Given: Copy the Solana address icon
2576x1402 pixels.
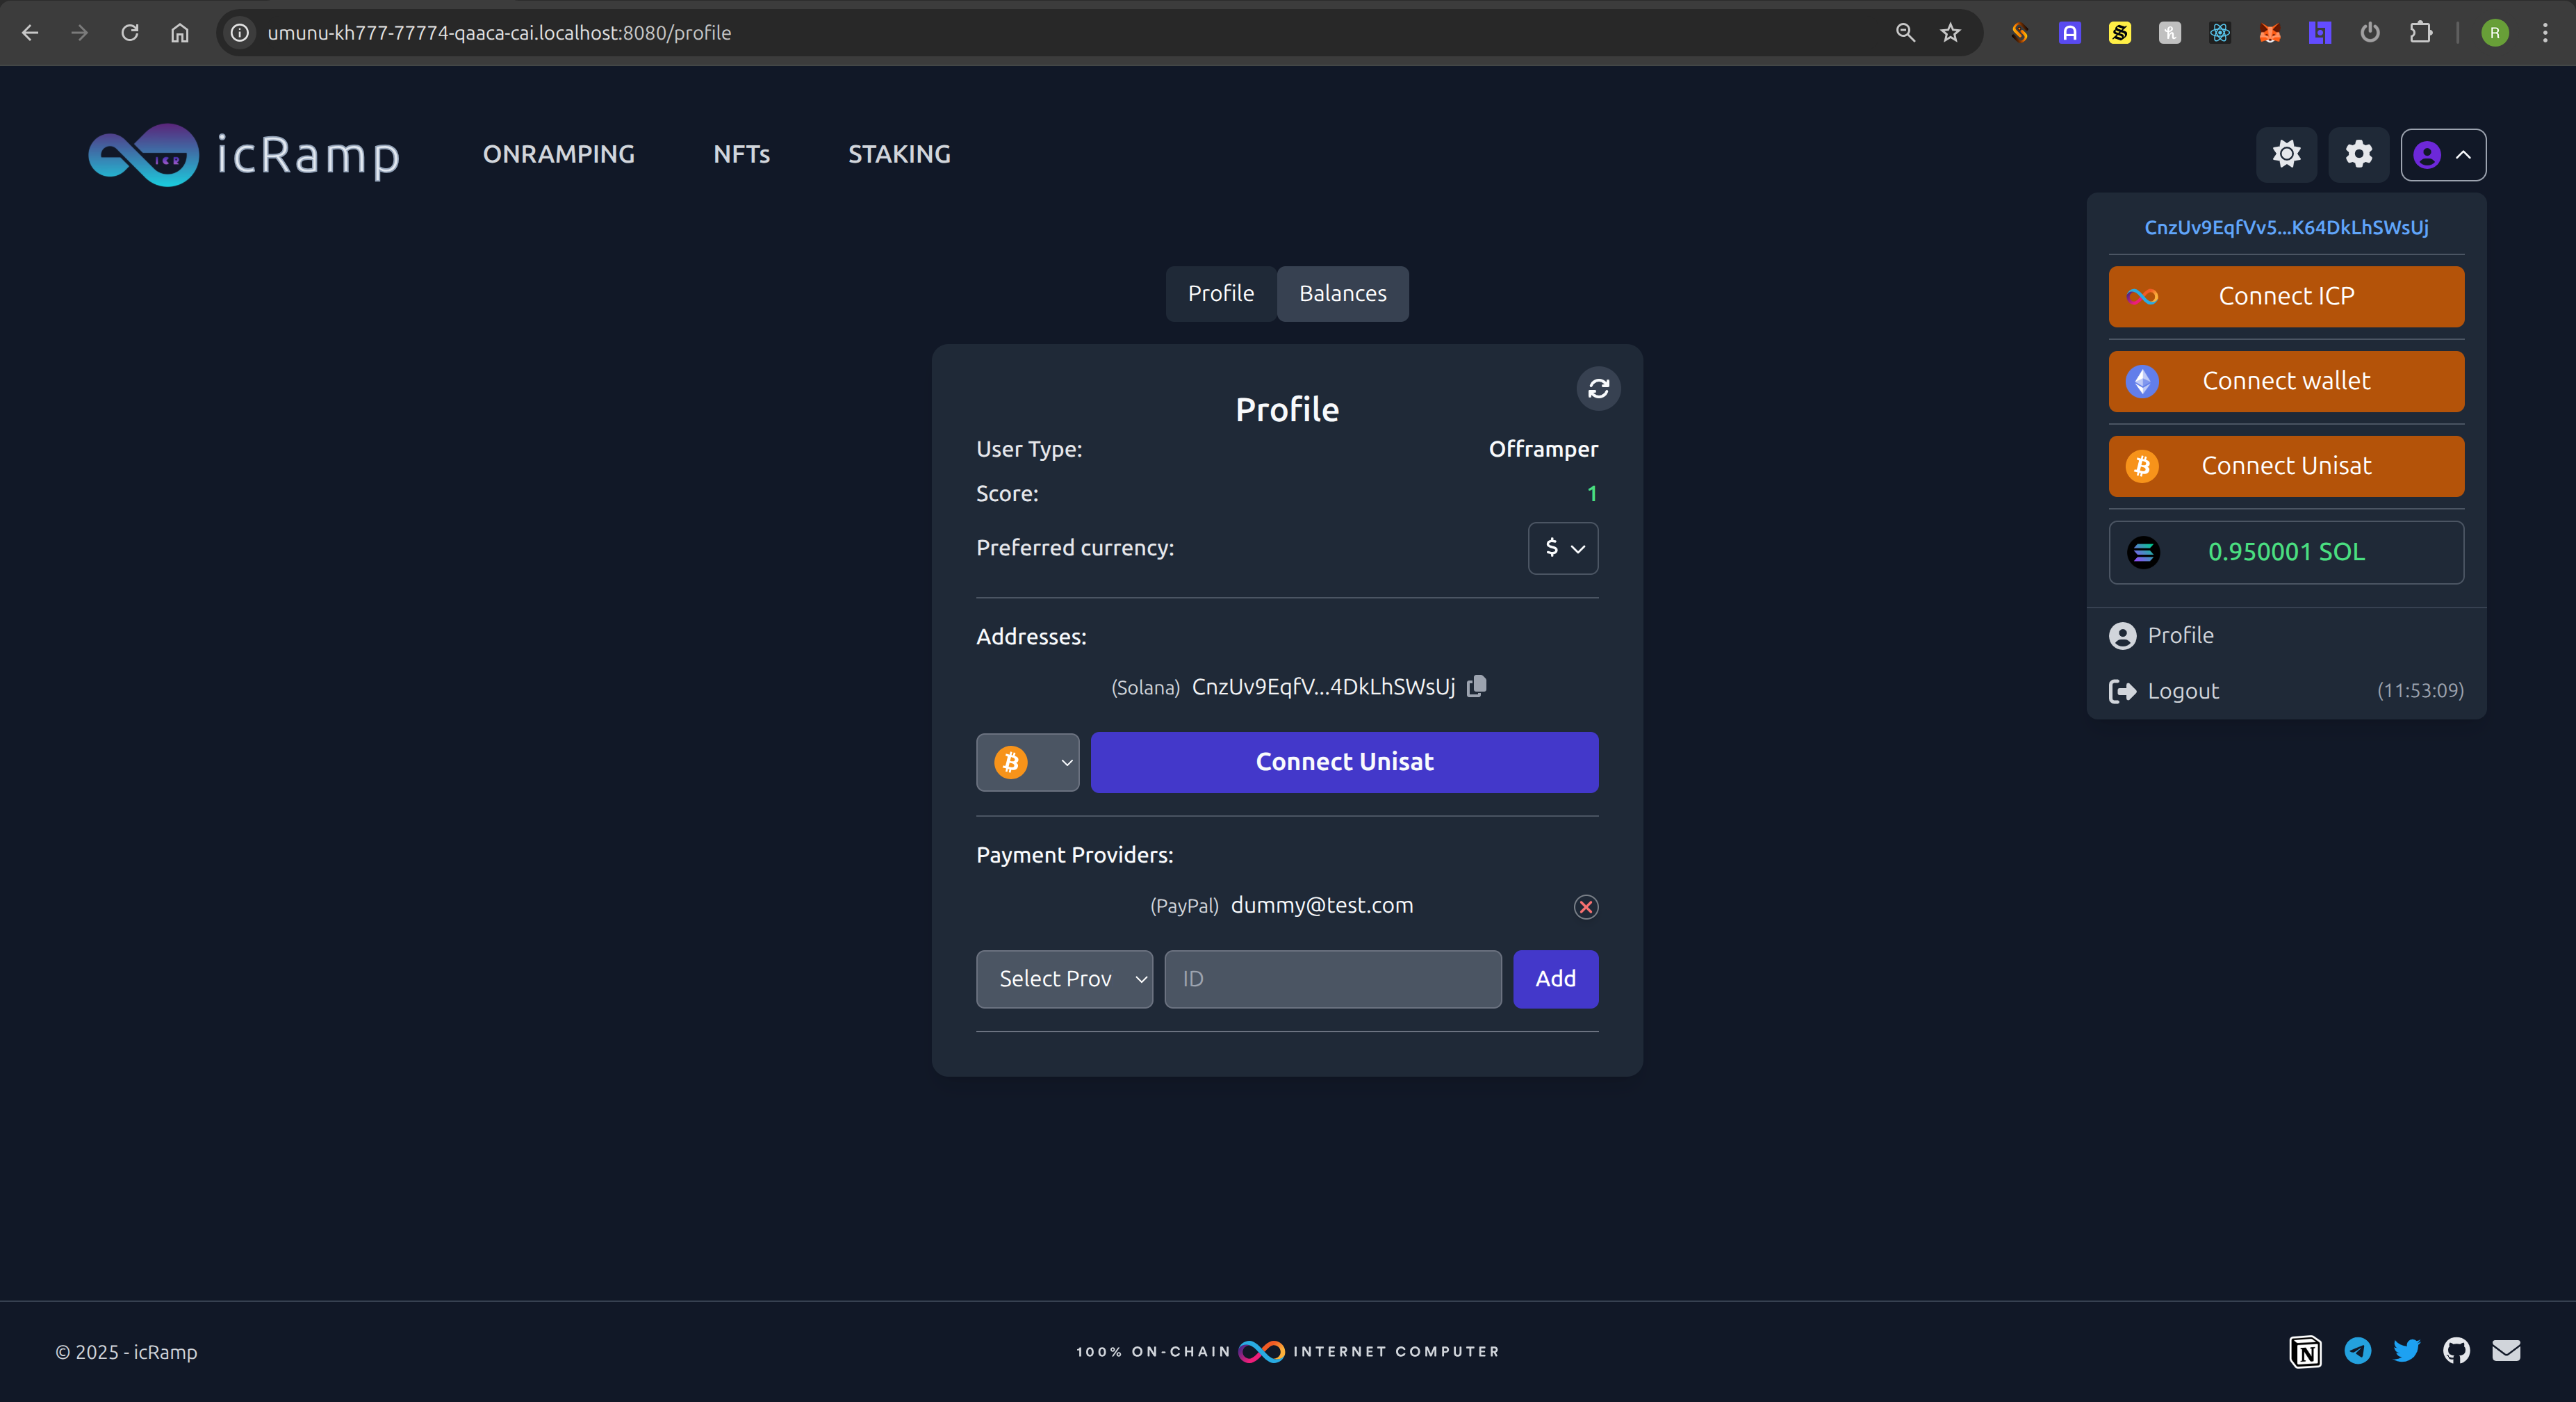Looking at the screenshot, I should point(1476,686).
